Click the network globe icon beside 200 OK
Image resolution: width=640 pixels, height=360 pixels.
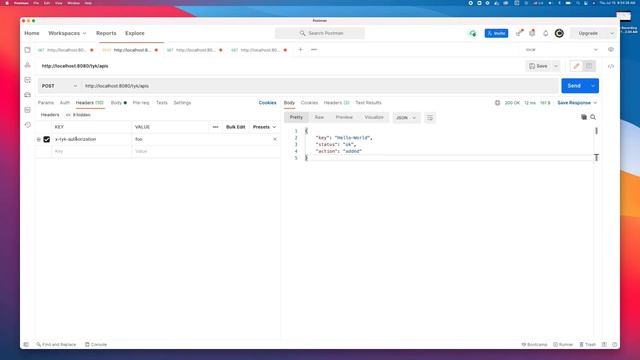(497, 103)
